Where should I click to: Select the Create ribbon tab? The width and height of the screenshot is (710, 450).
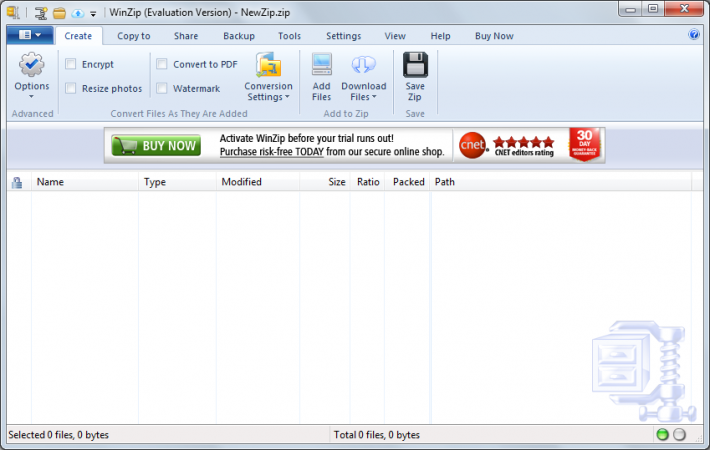(x=78, y=36)
